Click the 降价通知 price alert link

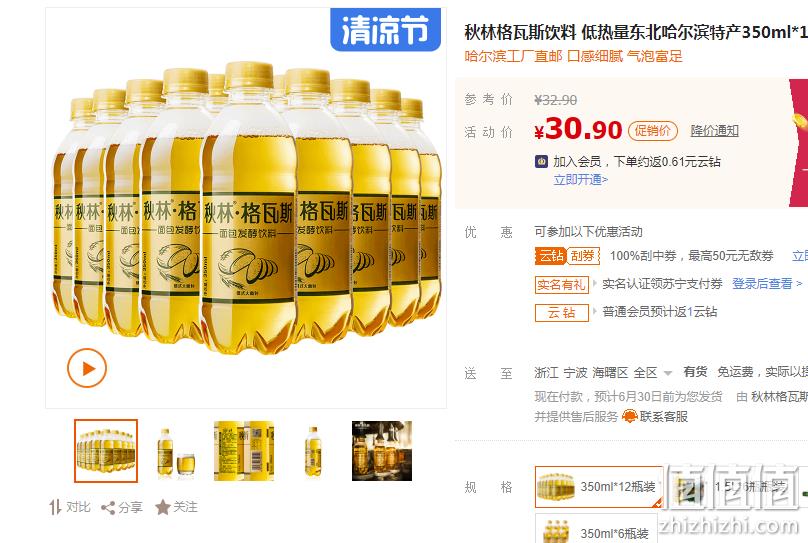click(x=715, y=131)
